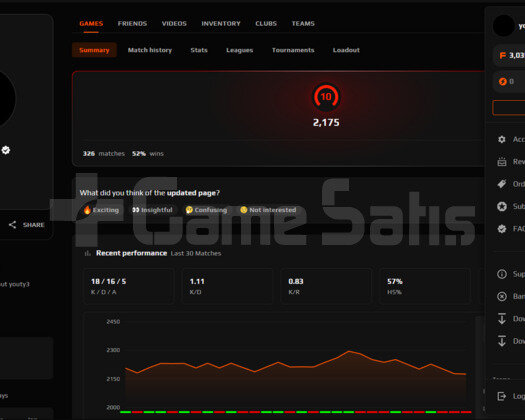The image size is (525, 420).
Task: Go to the INVENTORY tab
Action: [221, 23]
